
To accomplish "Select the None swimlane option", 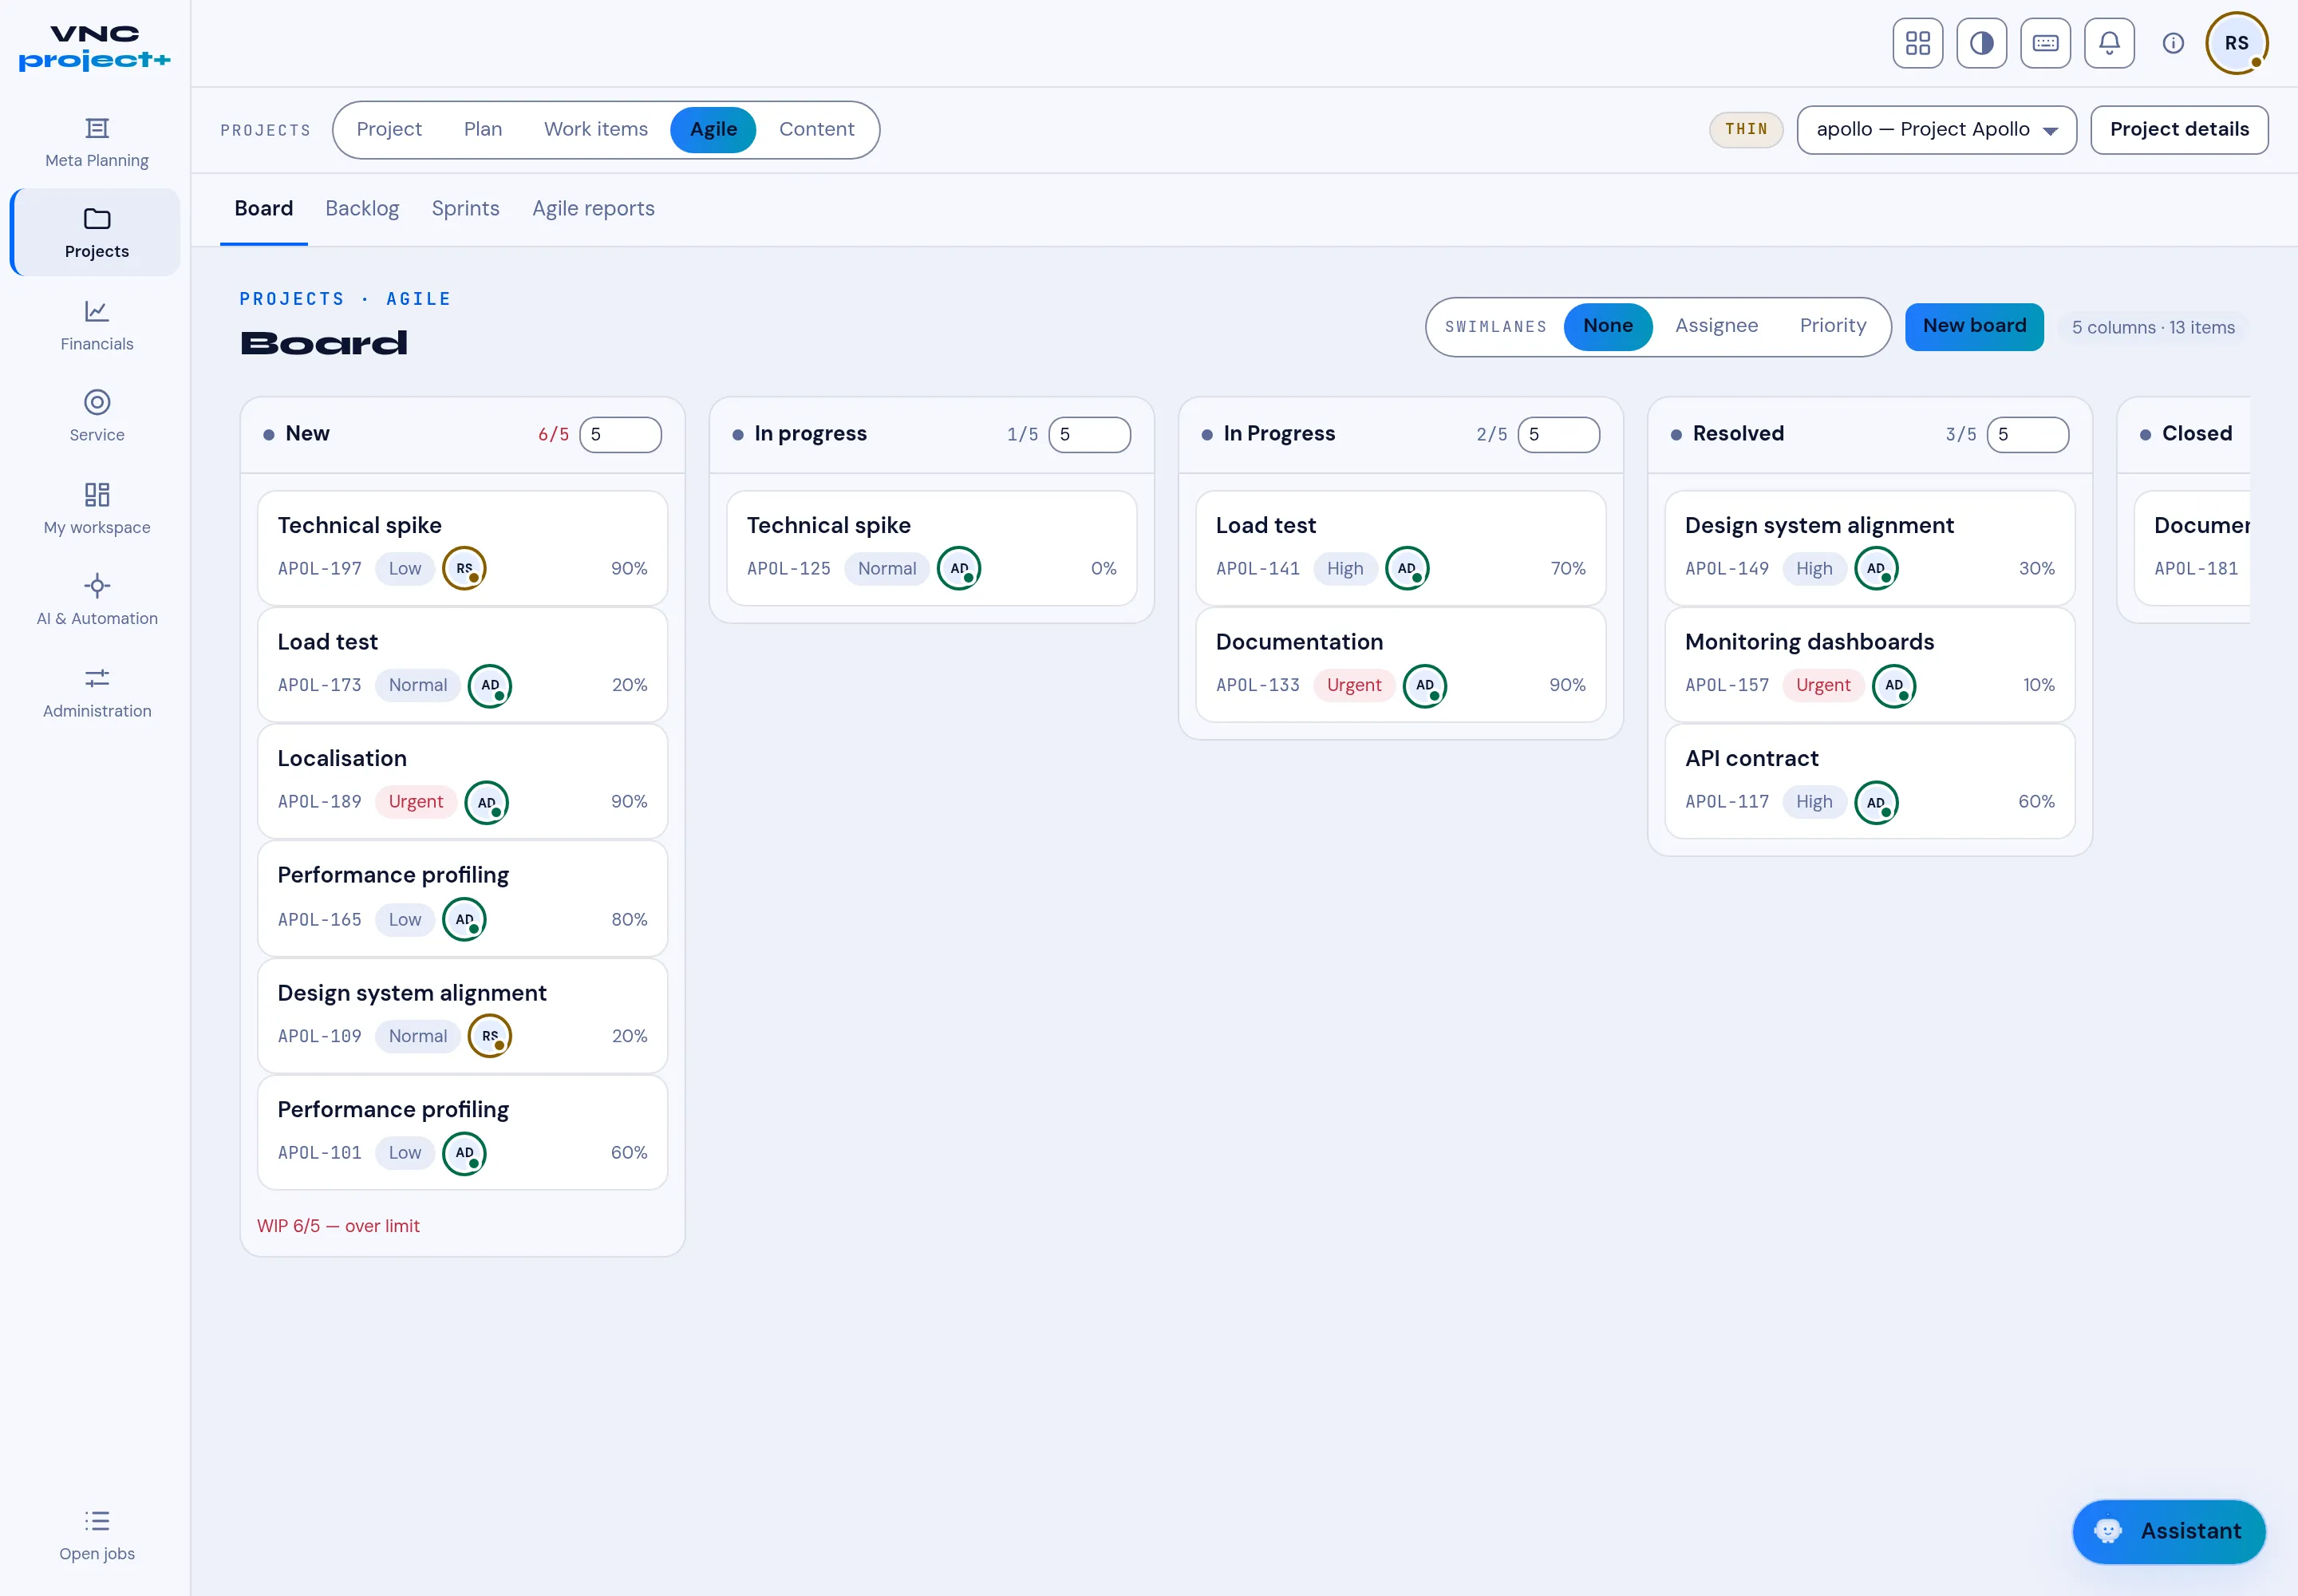I will (1607, 326).
